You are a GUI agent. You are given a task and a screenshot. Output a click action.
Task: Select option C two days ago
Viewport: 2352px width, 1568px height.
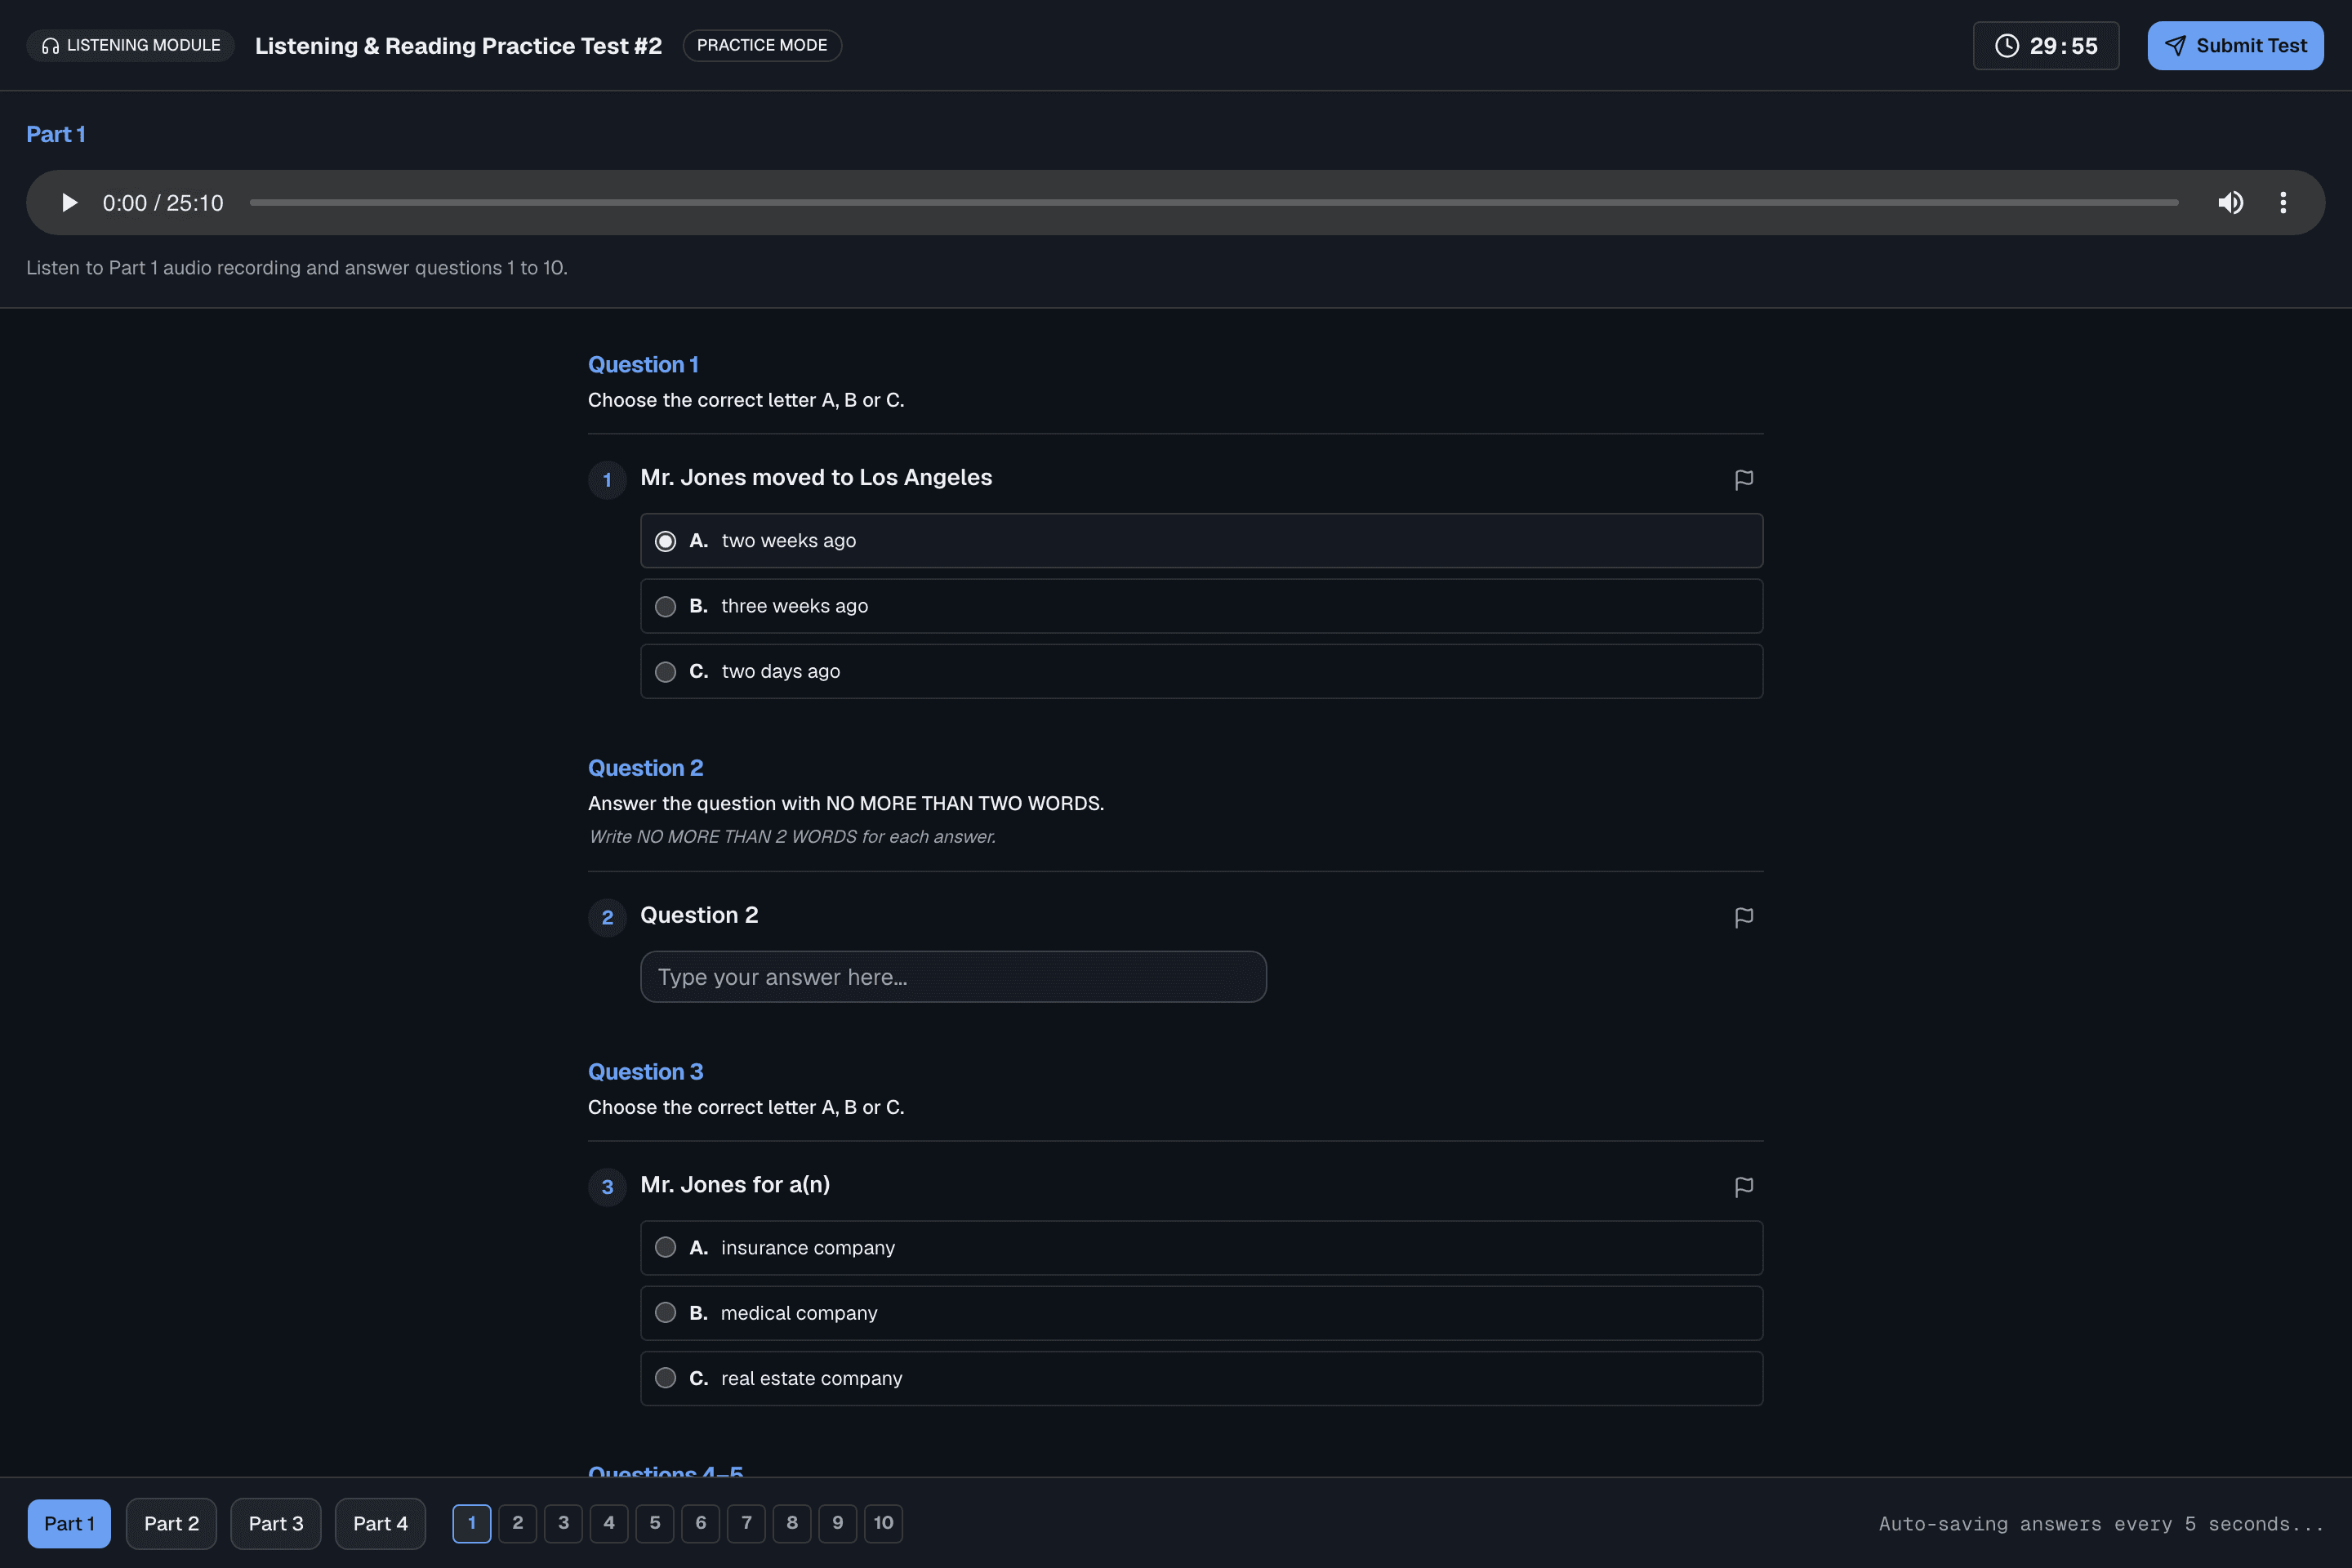click(1201, 672)
